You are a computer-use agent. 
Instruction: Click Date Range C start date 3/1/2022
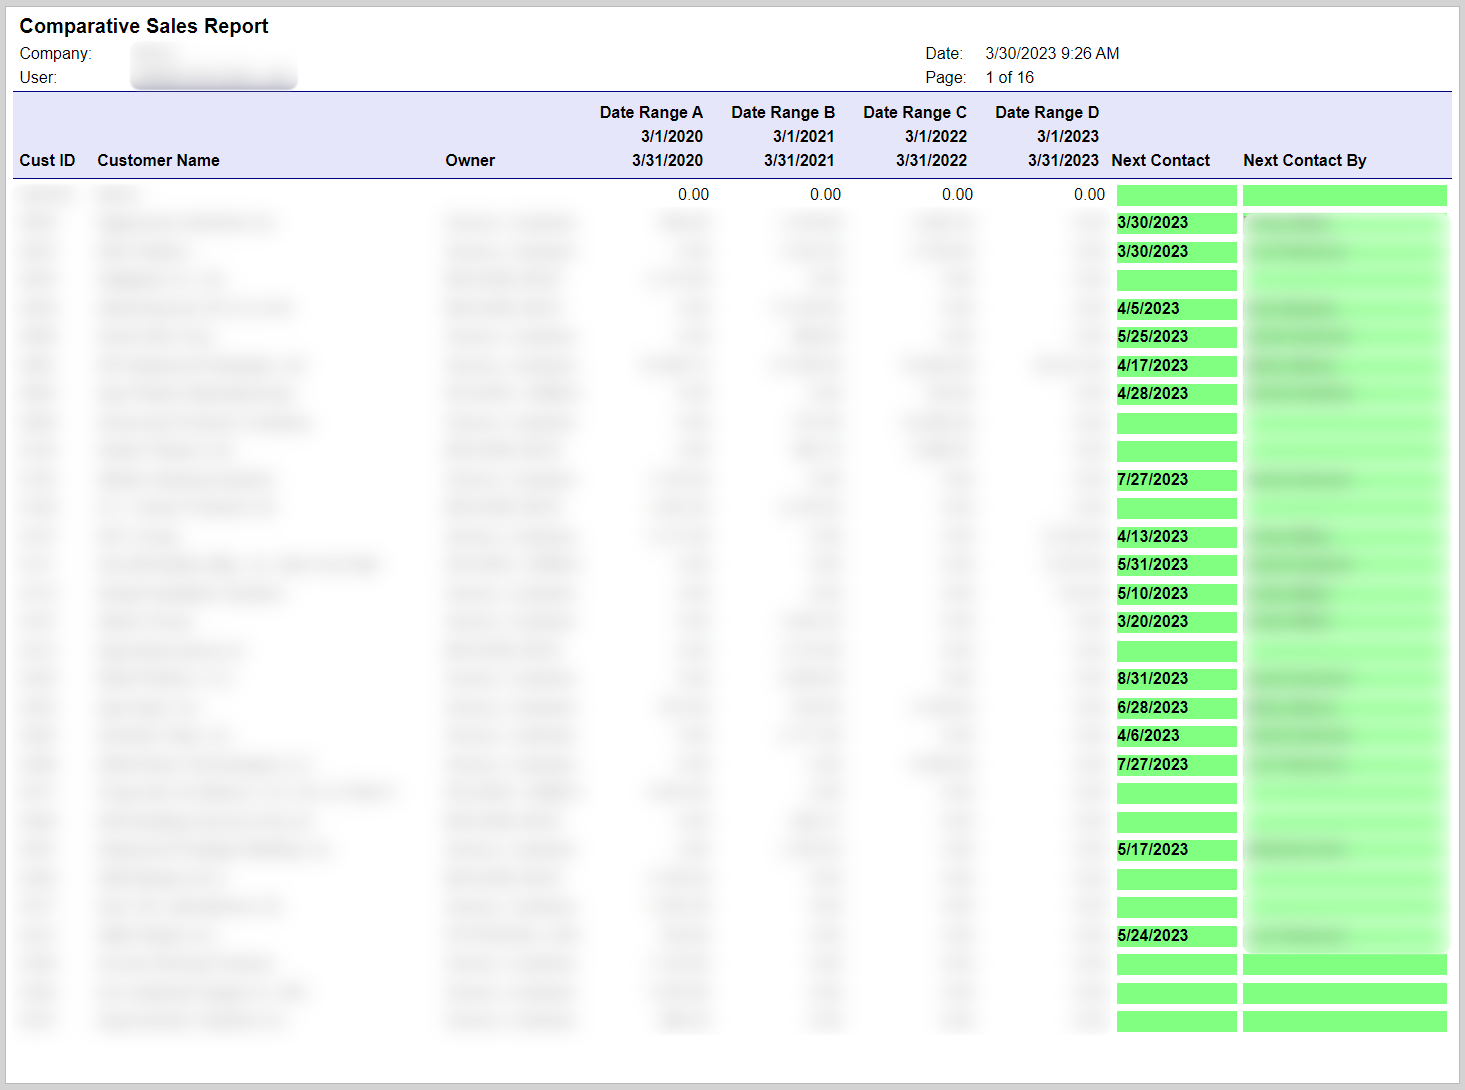pyautogui.click(x=936, y=136)
